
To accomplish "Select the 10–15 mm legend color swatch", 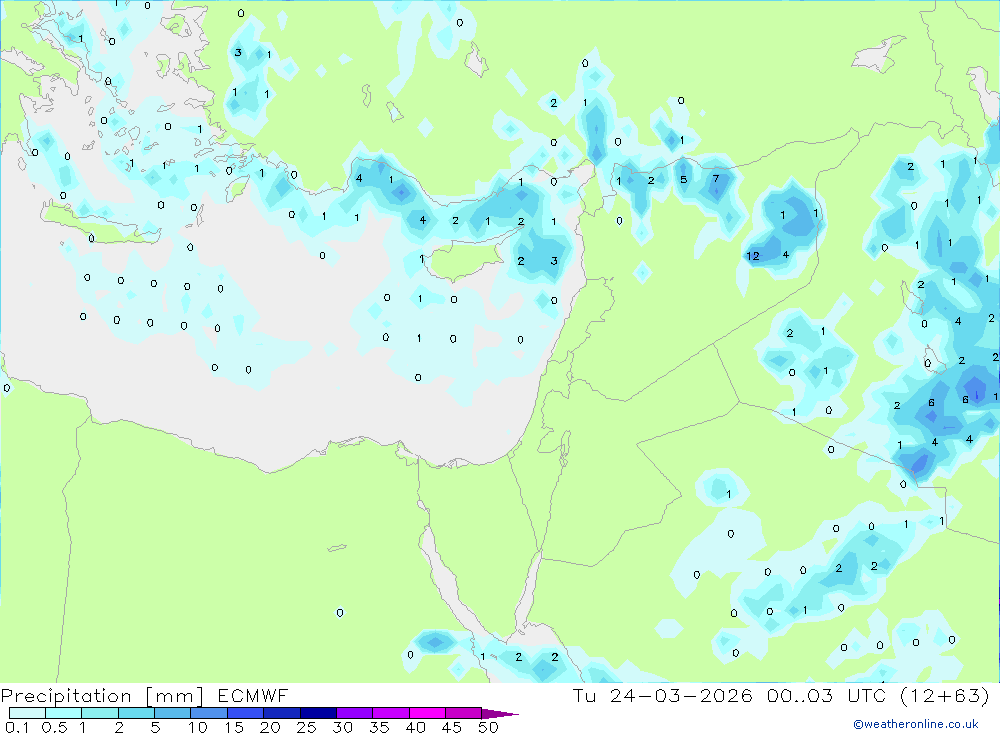I will coord(209,713).
